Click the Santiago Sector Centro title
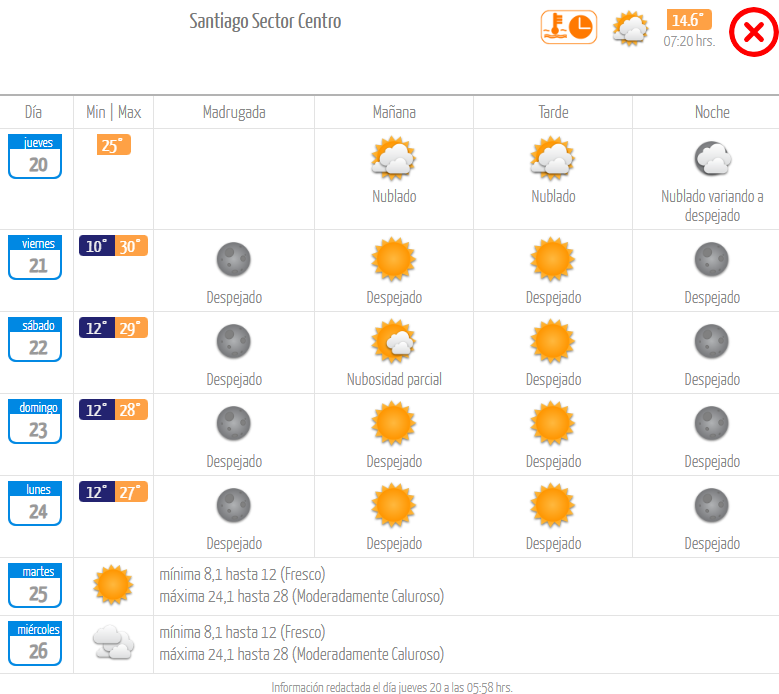Screen dimensions: 779x694 (x=265, y=21)
